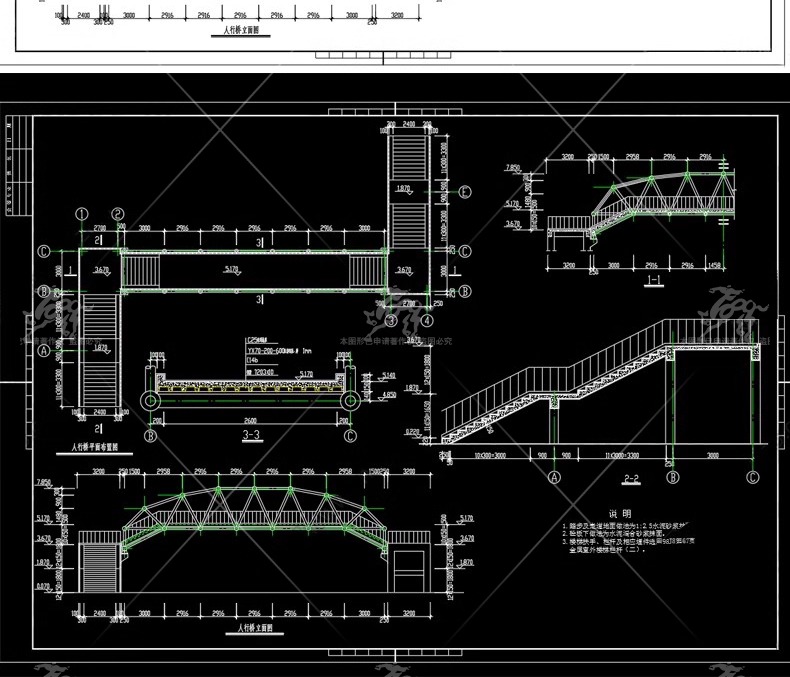Click the "说明" notes heading
Viewport: 790px width, 677px height.
pyautogui.click(x=620, y=514)
